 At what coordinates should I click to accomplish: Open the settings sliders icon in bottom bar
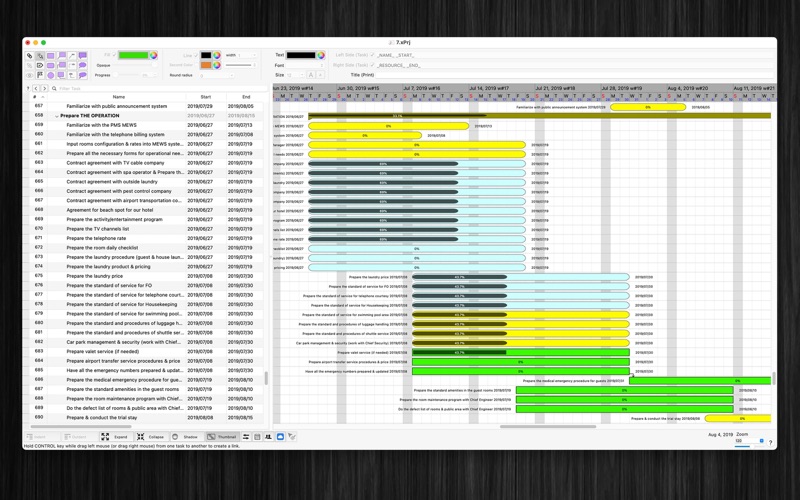tap(246, 437)
